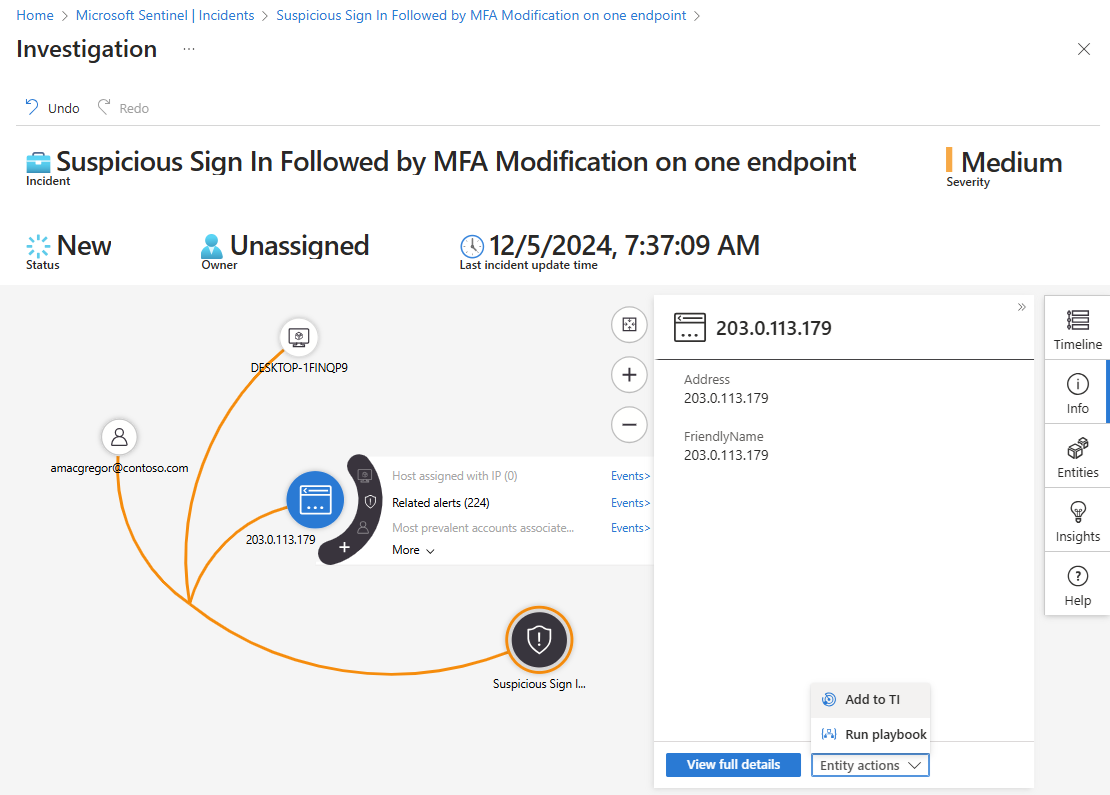The height and width of the screenshot is (795, 1110).
Task: Expand the More exploration queries list
Action: [413, 550]
